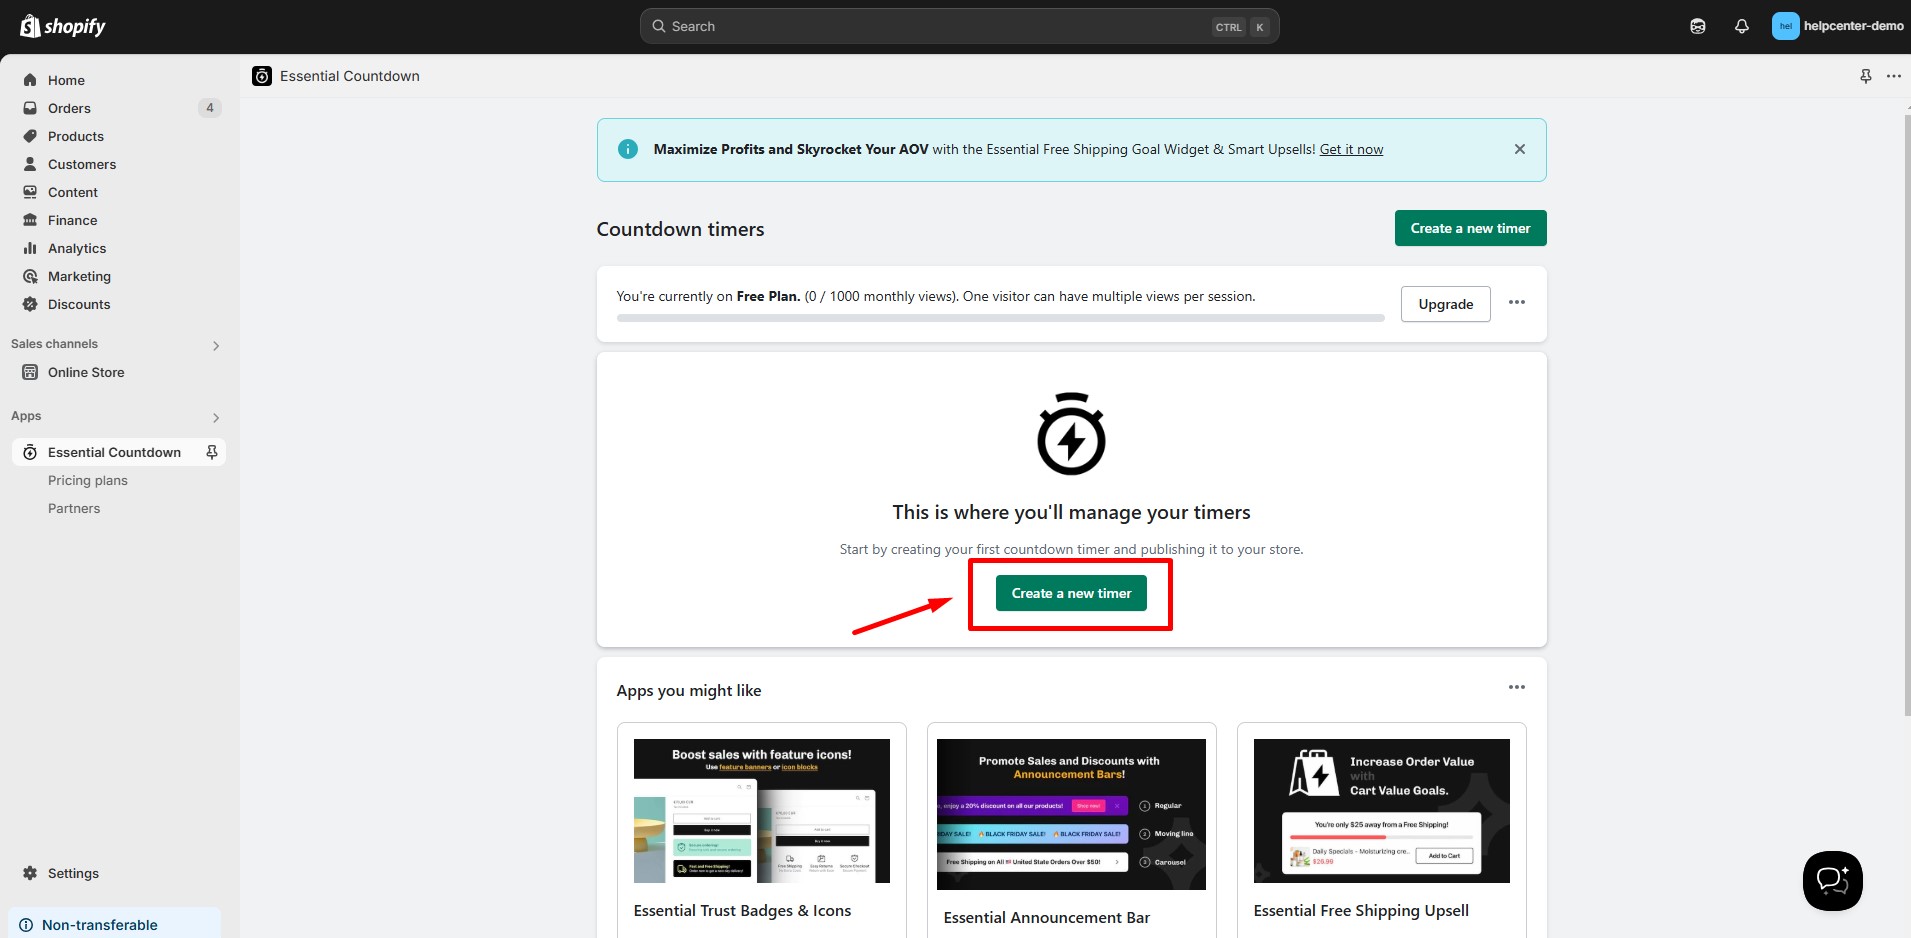Viewport: 1911px width, 938px height.
Task: Open Online Store sales channel
Action: pyautogui.click(x=86, y=372)
